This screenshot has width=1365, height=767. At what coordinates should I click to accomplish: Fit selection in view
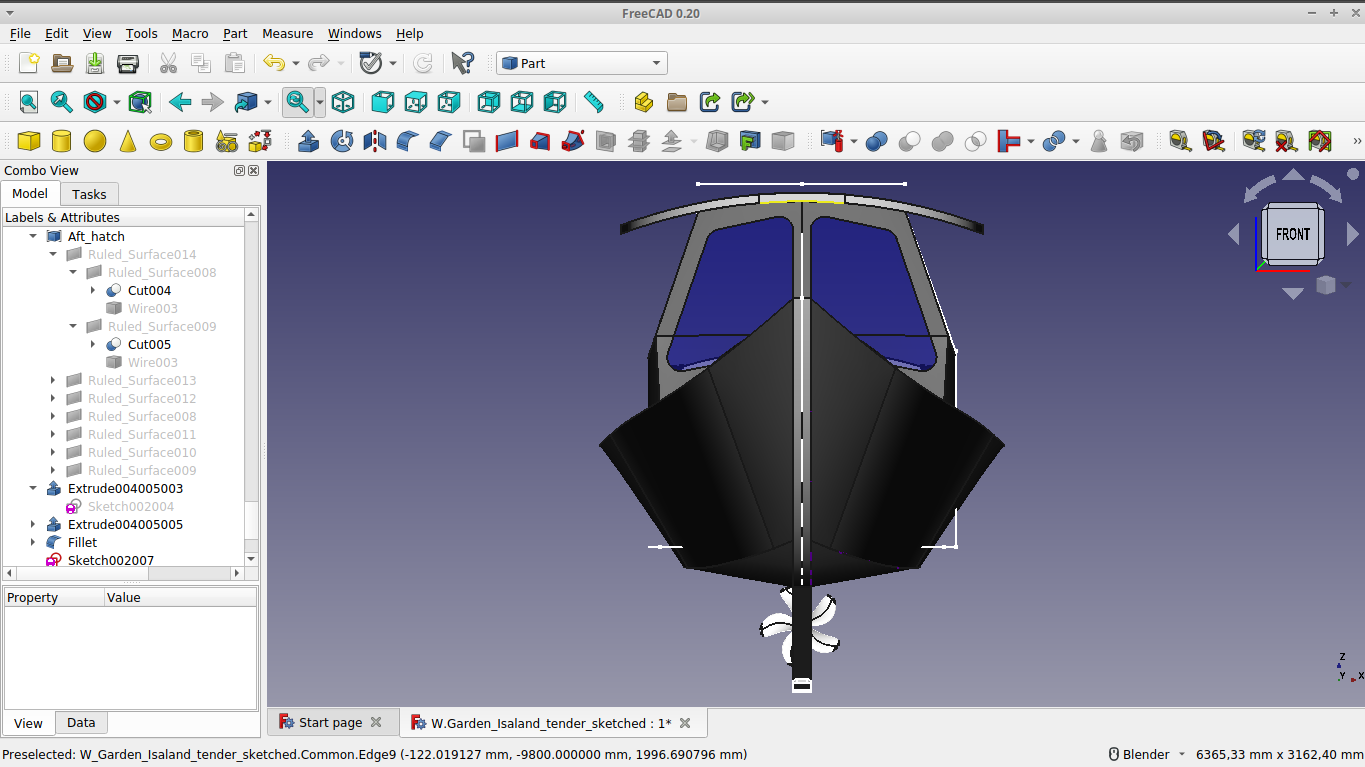[62, 102]
